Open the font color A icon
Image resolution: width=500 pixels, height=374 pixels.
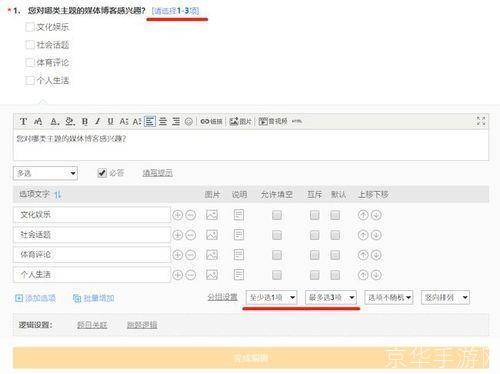click(x=55, y=121)
